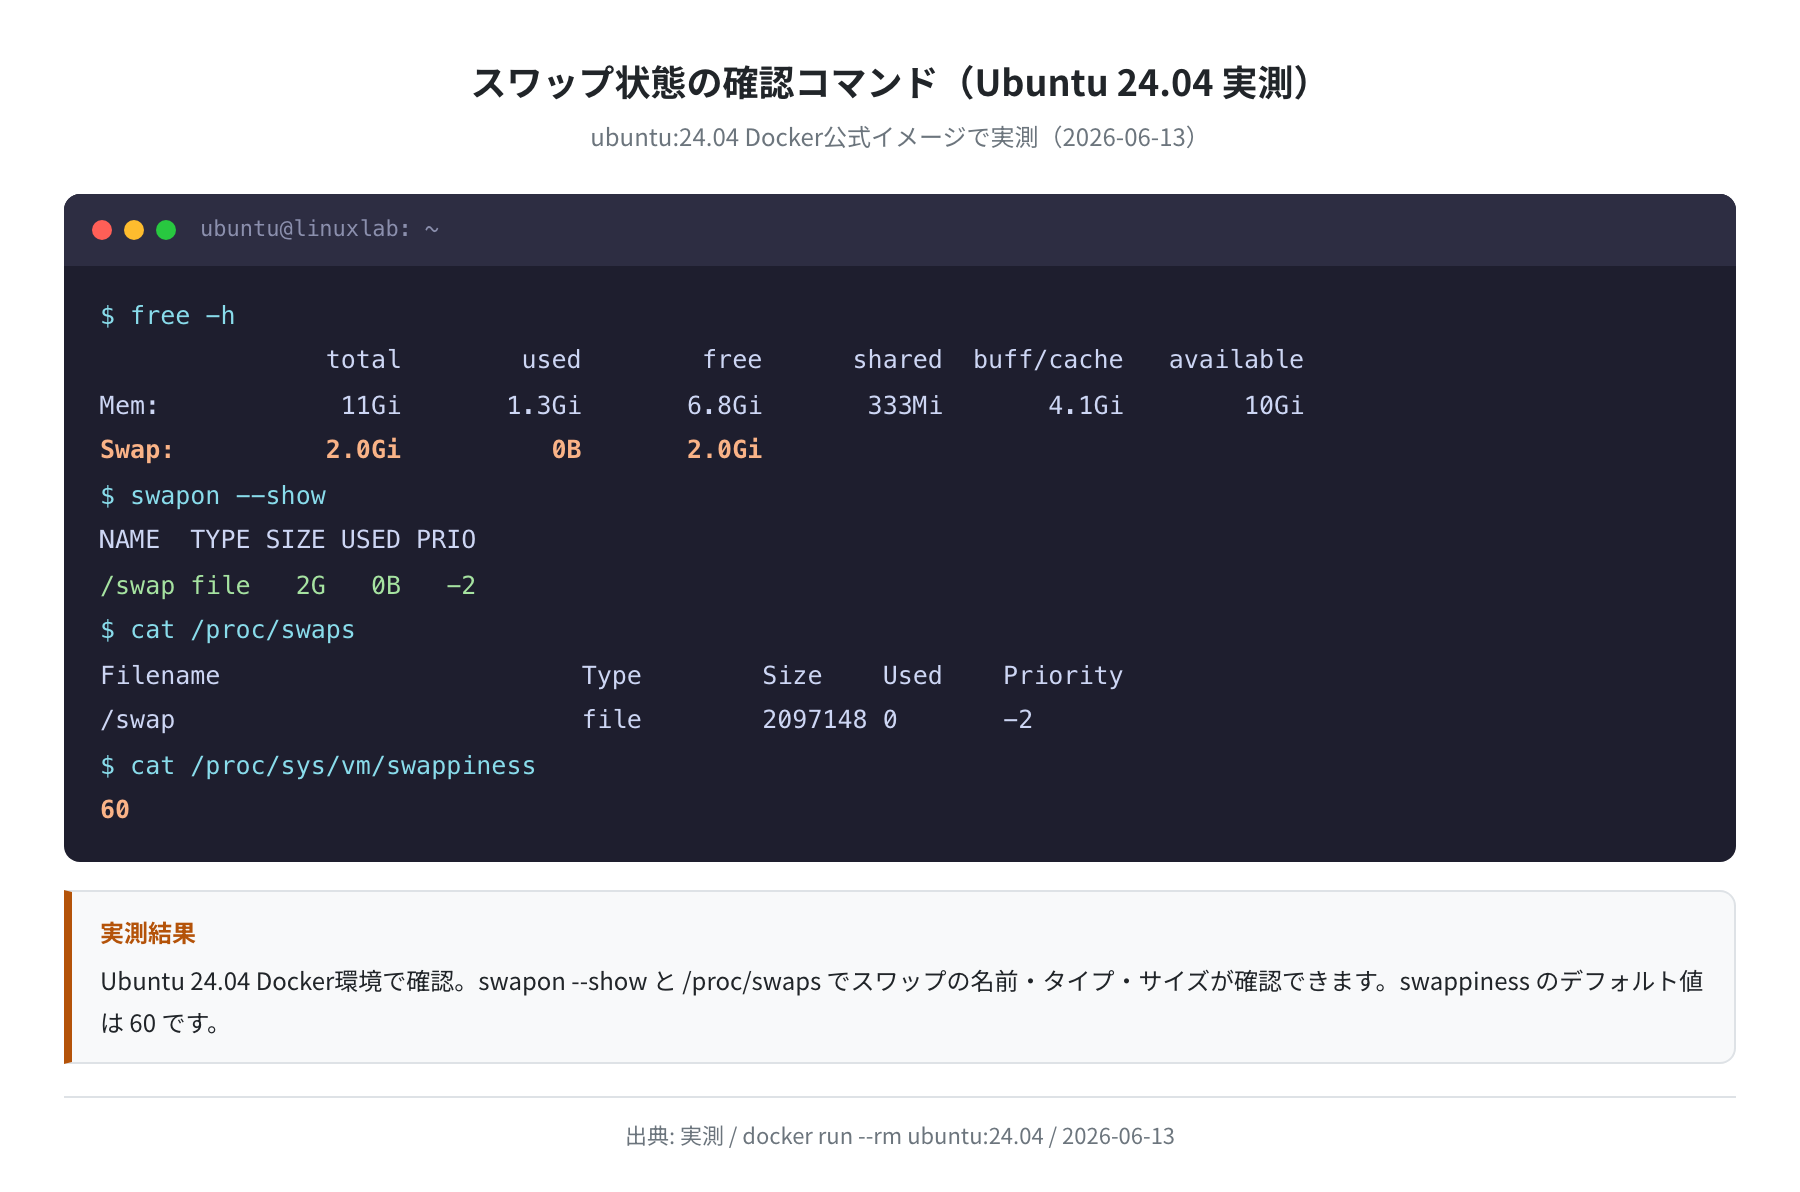Viewport: 1800px width, 1192px height.
Task: Click Mem total value 11Gi
Action: [x=371, y=406]
